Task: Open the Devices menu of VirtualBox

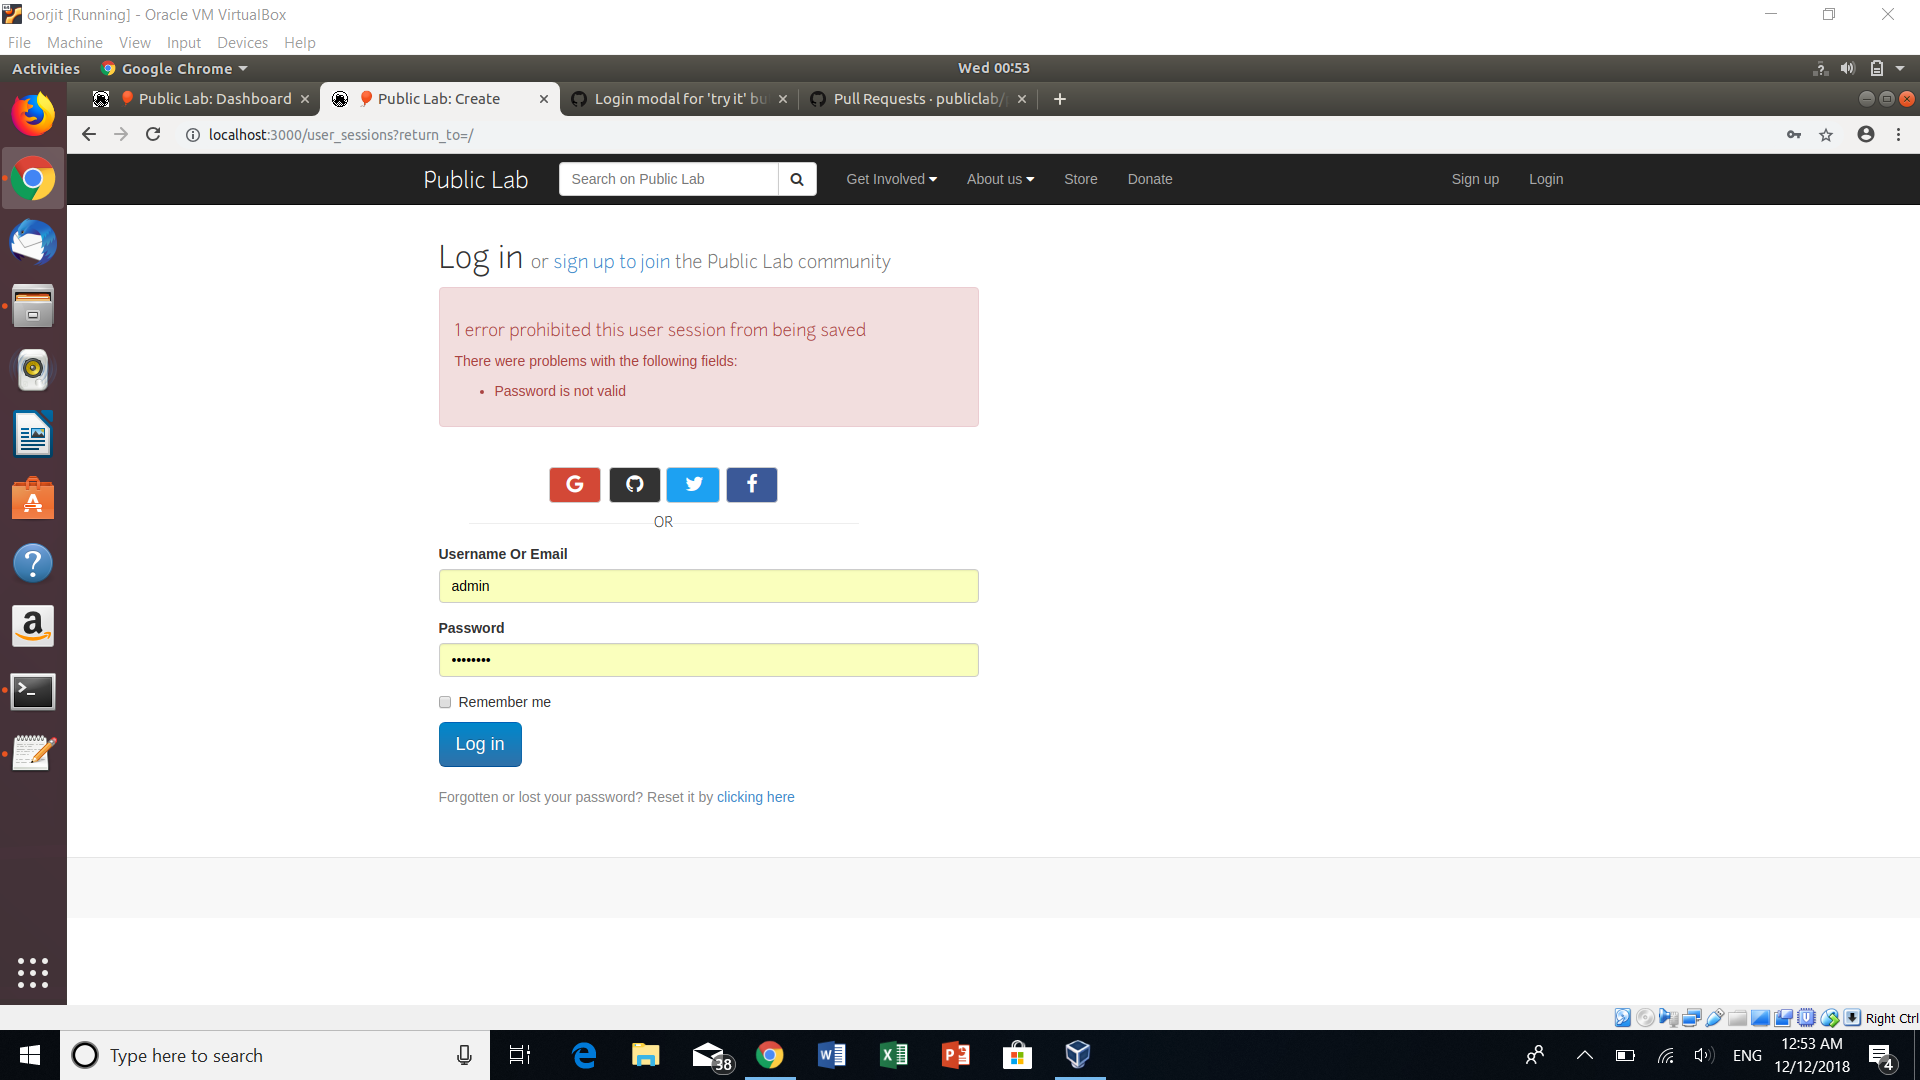Action: point(242,43)
